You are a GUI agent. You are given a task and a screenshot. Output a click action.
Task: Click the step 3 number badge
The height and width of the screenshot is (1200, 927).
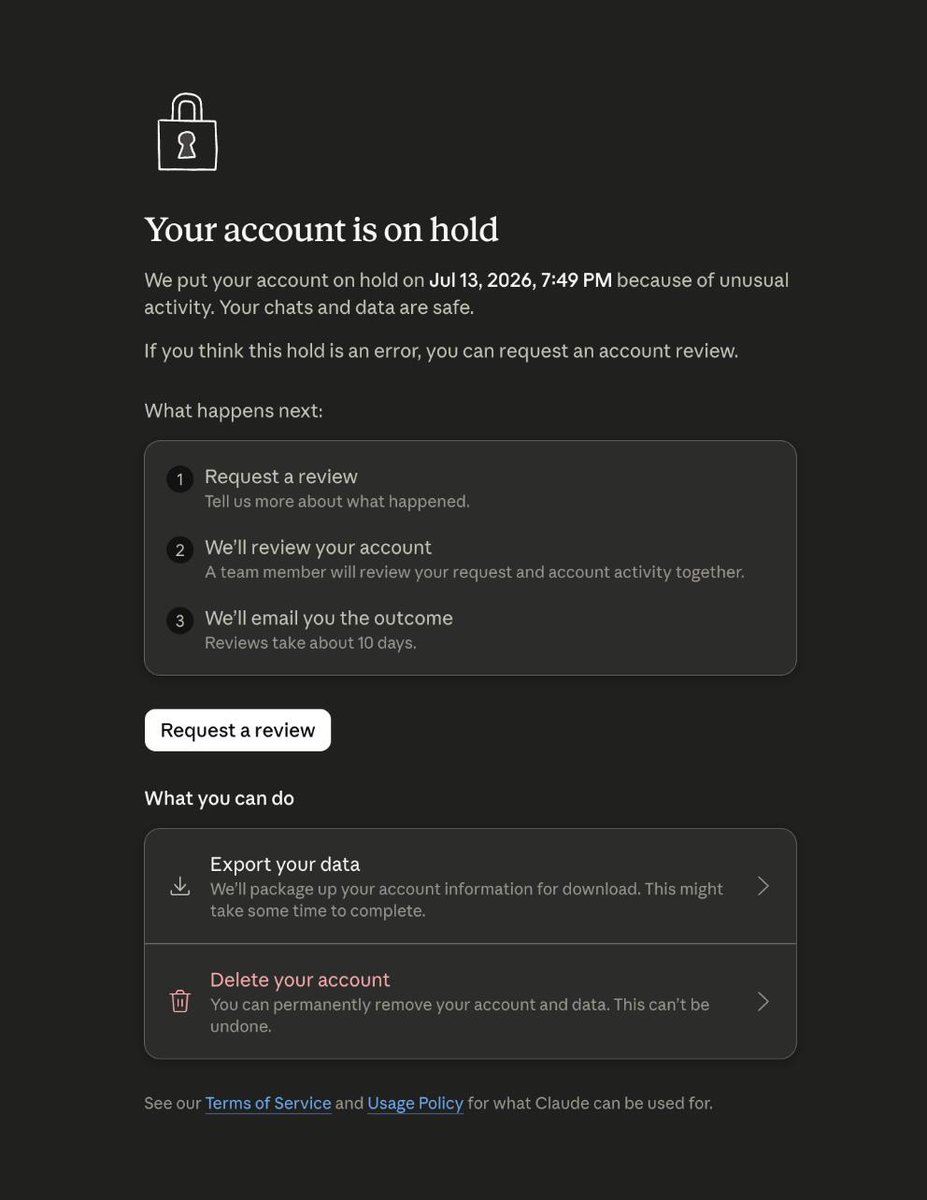click(180, 621)
